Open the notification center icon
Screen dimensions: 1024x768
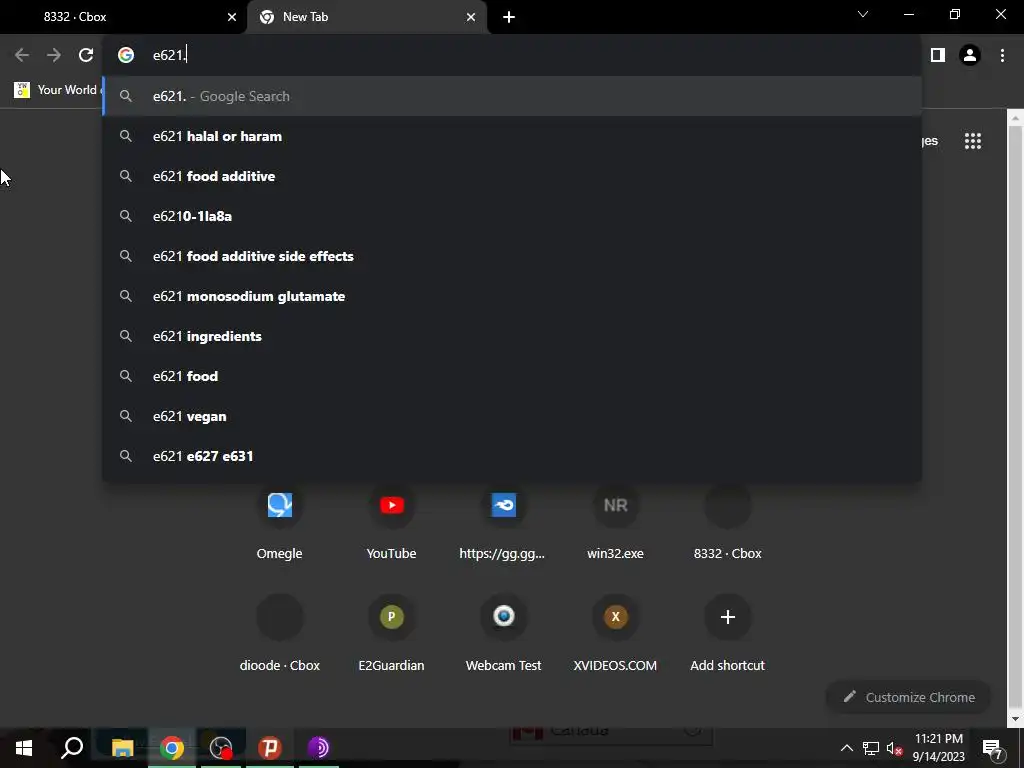pyautogui.click(x=993, y=748)
